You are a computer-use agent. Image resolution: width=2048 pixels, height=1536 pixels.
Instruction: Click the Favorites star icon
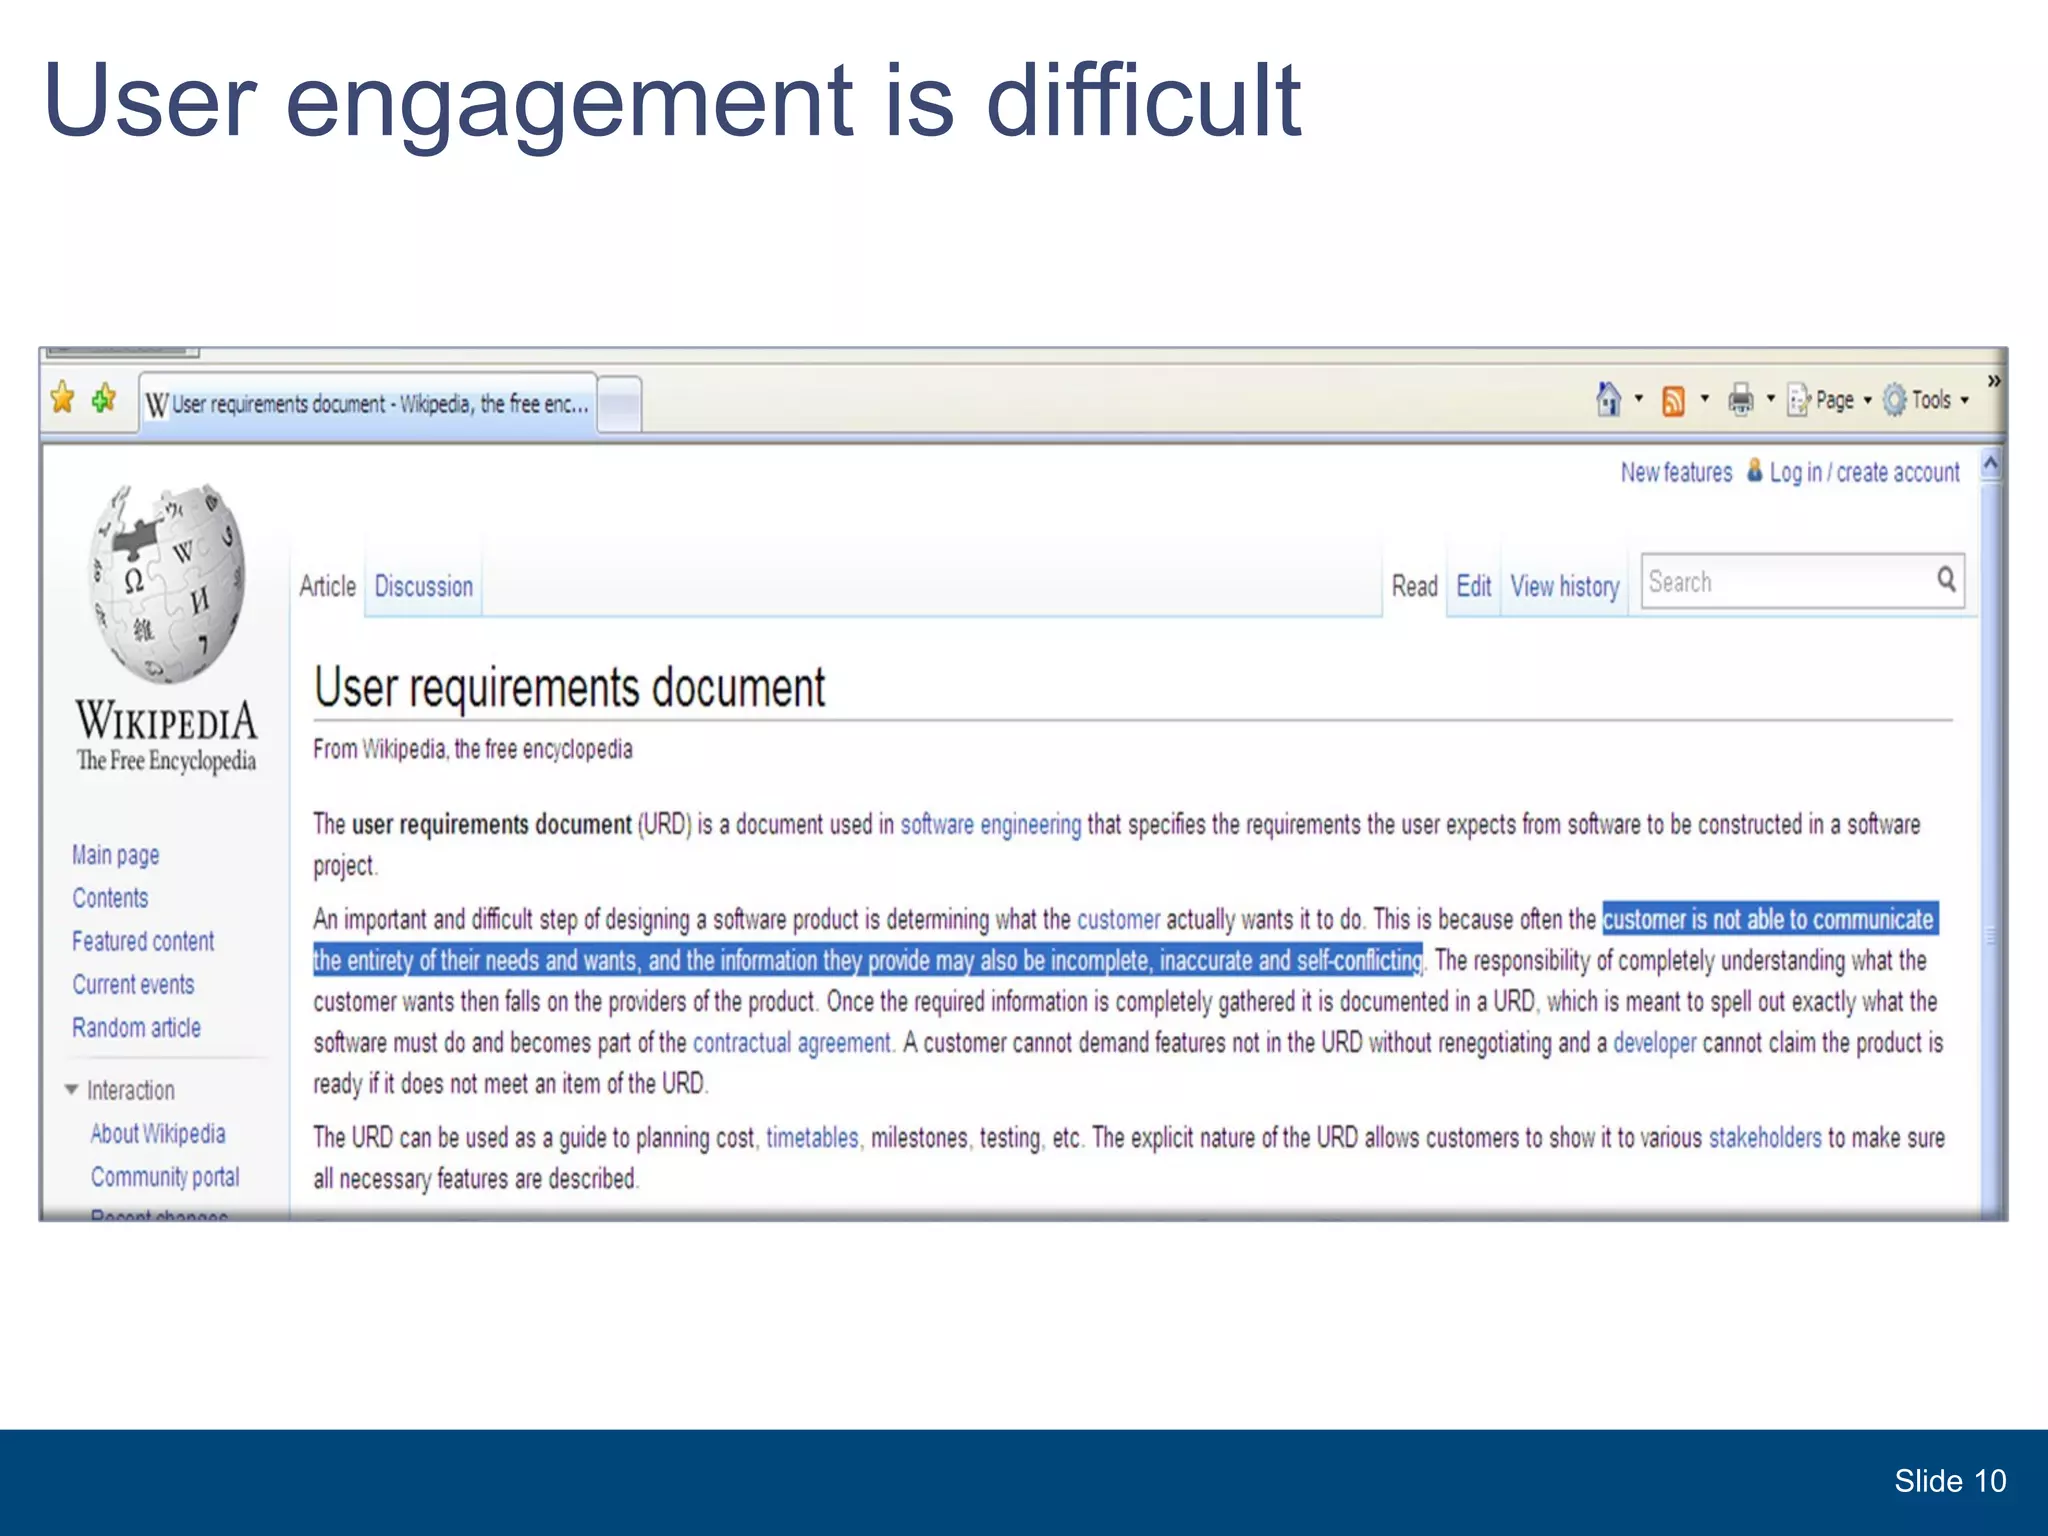[62, 398]
